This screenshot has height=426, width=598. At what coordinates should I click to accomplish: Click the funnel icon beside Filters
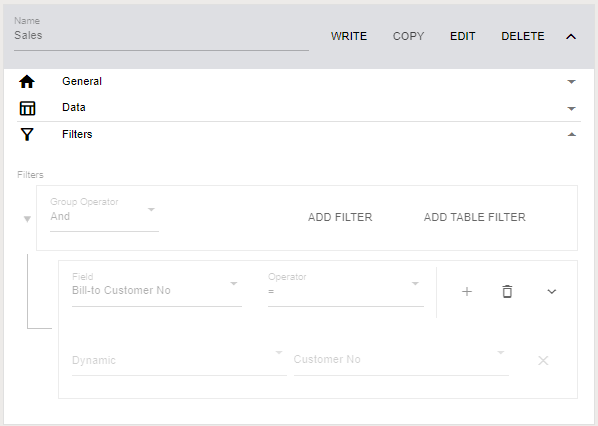click(x=27, y=135)
